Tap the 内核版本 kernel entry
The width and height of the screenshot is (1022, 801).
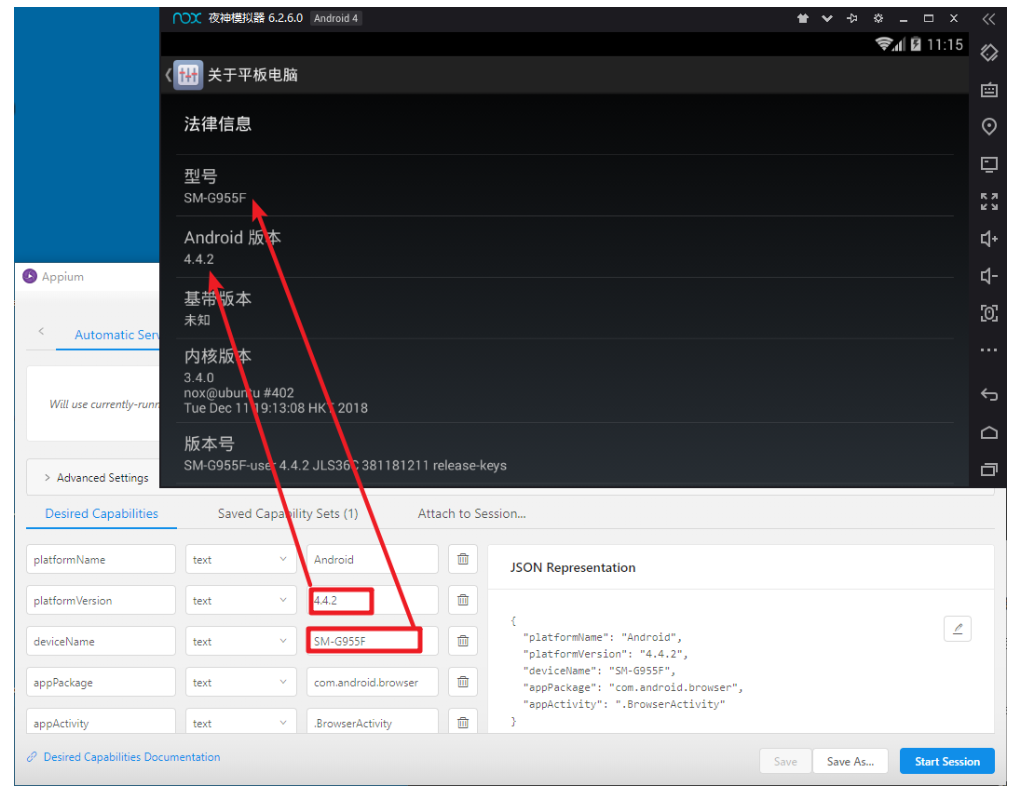click(x=564, y=380)
